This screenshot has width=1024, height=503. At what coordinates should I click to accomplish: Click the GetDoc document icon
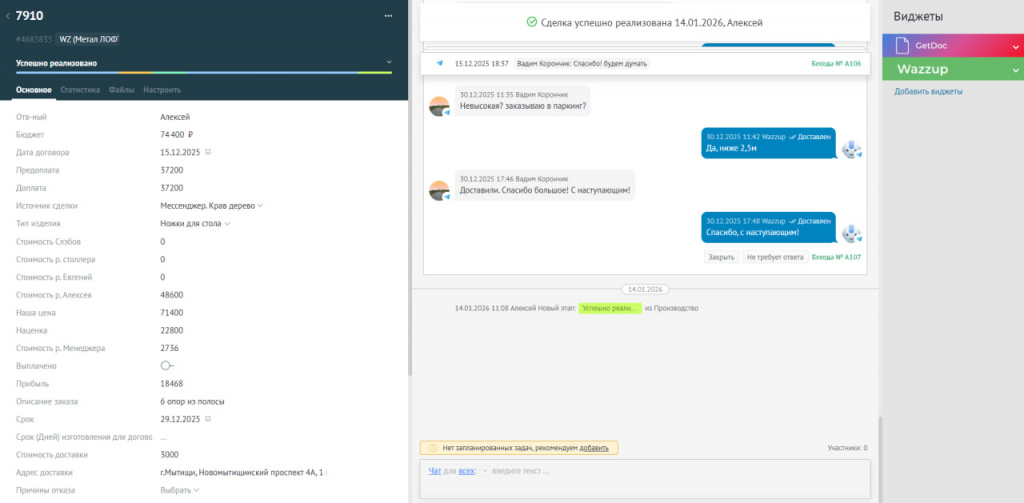[902, 46]
